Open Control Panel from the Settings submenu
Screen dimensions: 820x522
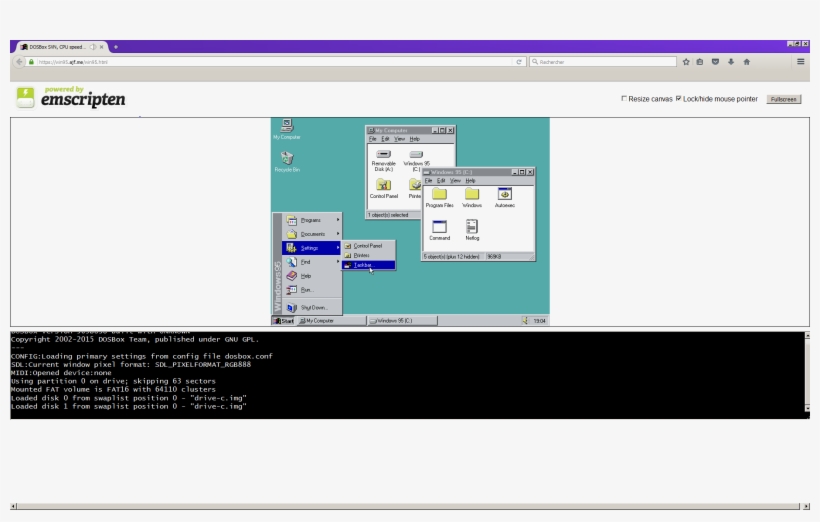(369, 246)
